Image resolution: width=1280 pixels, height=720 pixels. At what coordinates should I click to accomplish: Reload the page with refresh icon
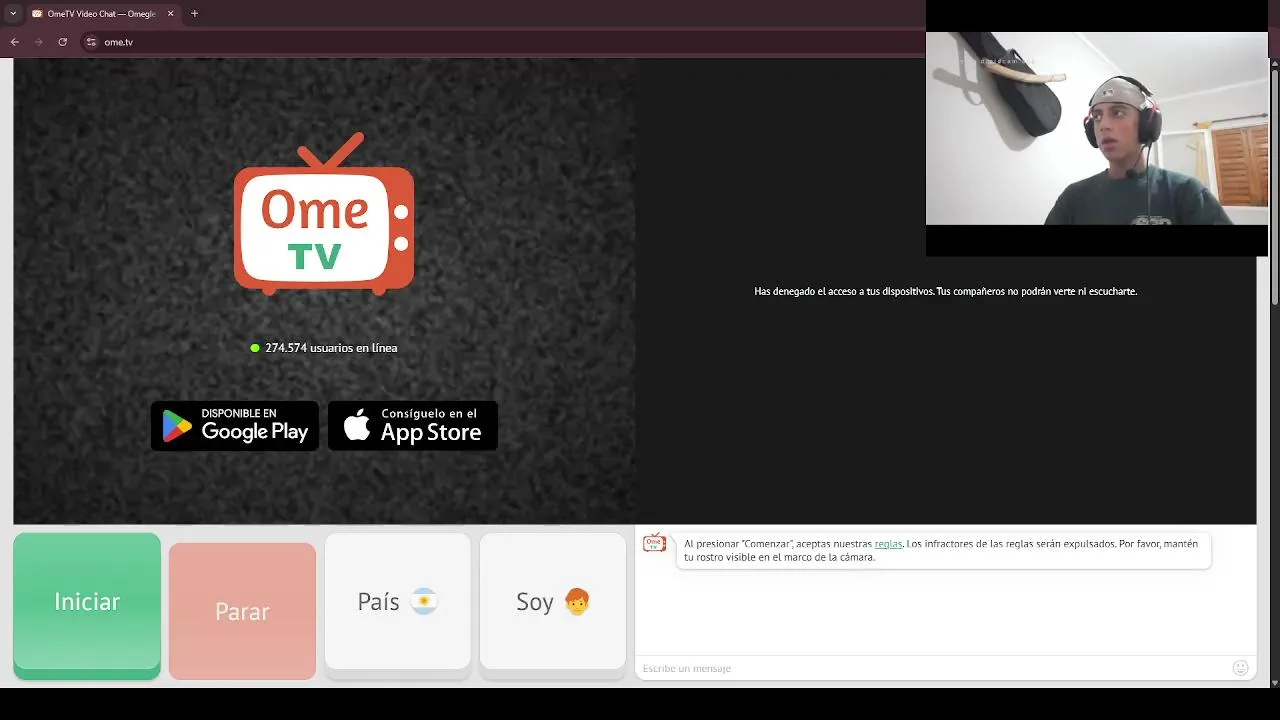pyautogui.click(x=62, y=42)
